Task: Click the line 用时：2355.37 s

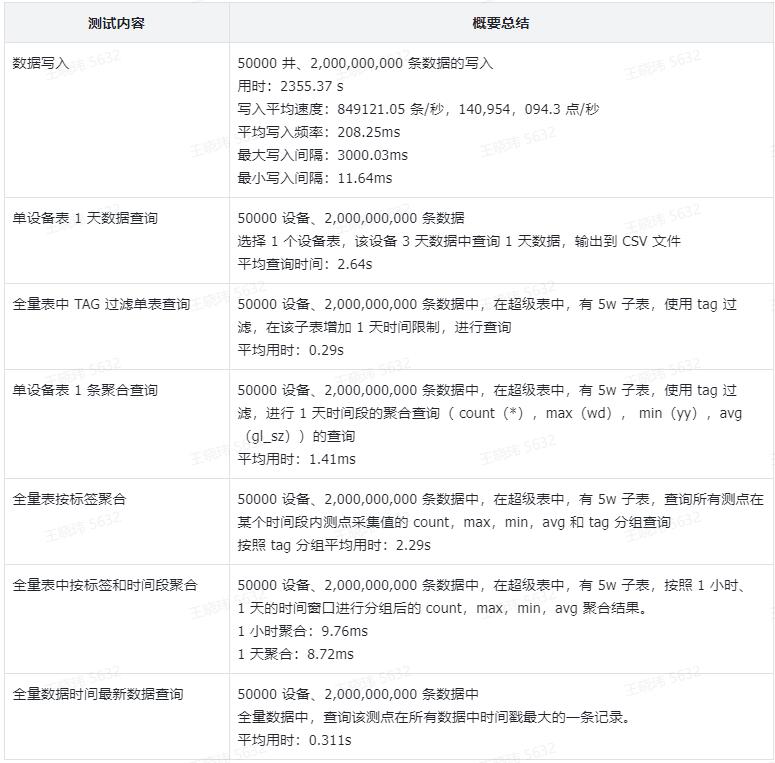Action: [291, 86]
